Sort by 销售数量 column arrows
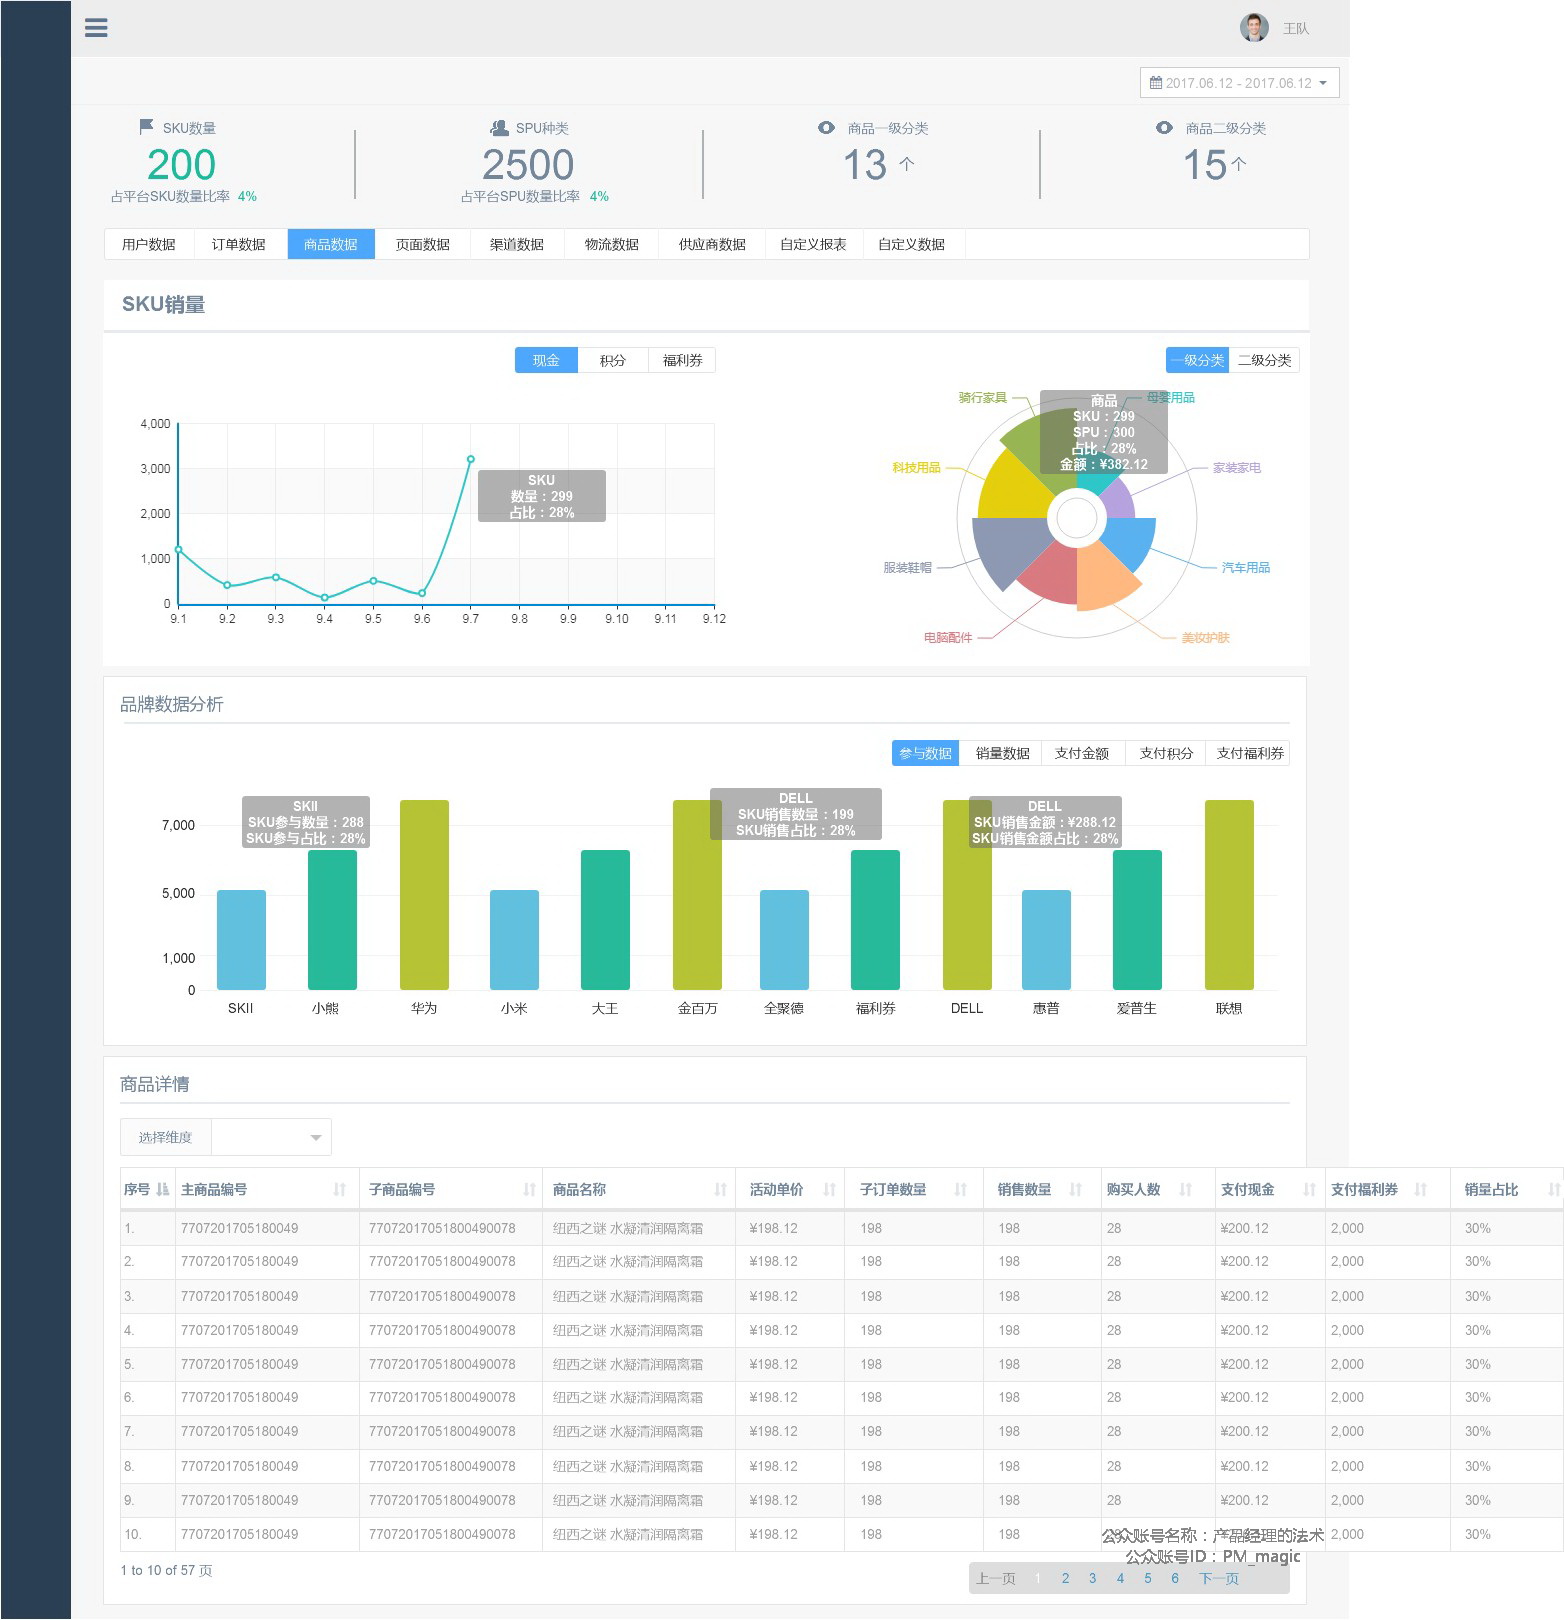 point(1076,1189)
